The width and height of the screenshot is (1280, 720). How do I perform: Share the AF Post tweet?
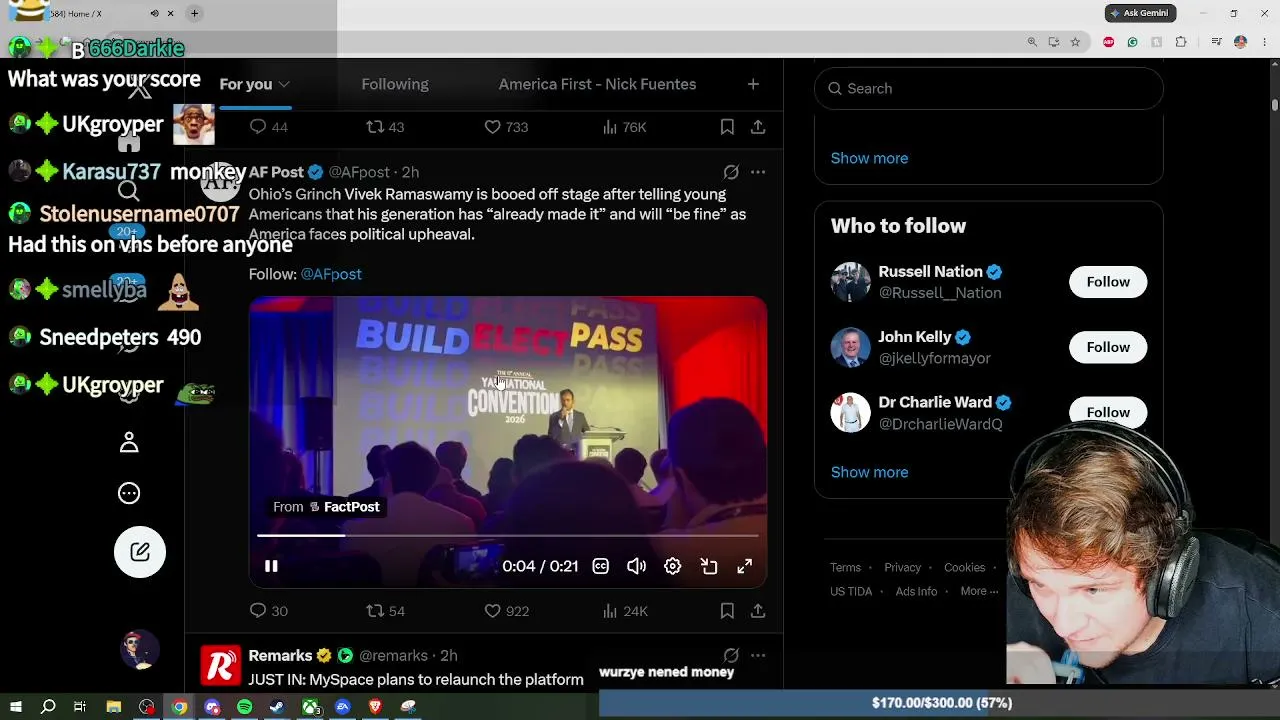[758, 611]
